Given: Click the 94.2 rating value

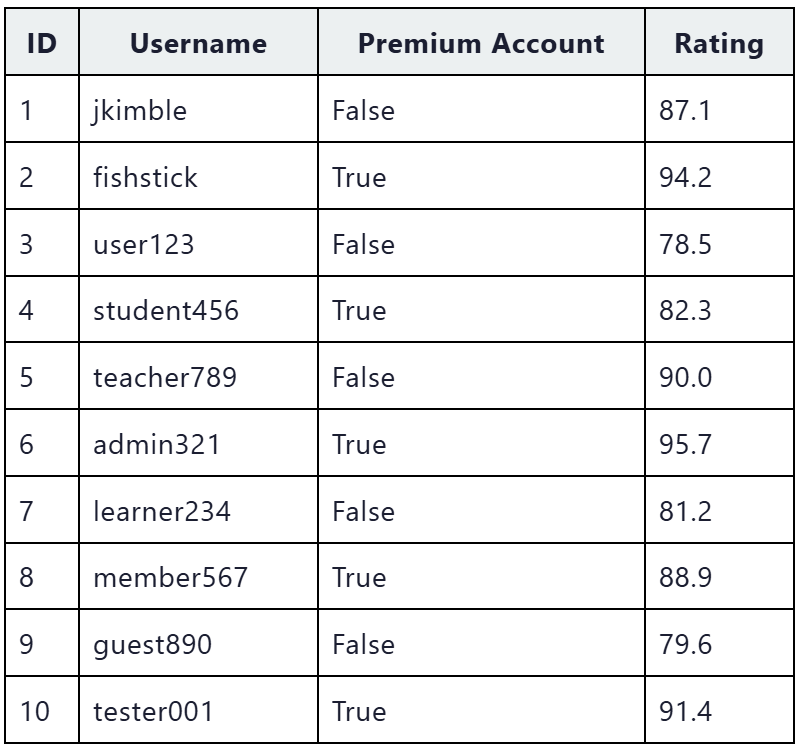Looking at the screenshot, I should click(x=685, y=177).
